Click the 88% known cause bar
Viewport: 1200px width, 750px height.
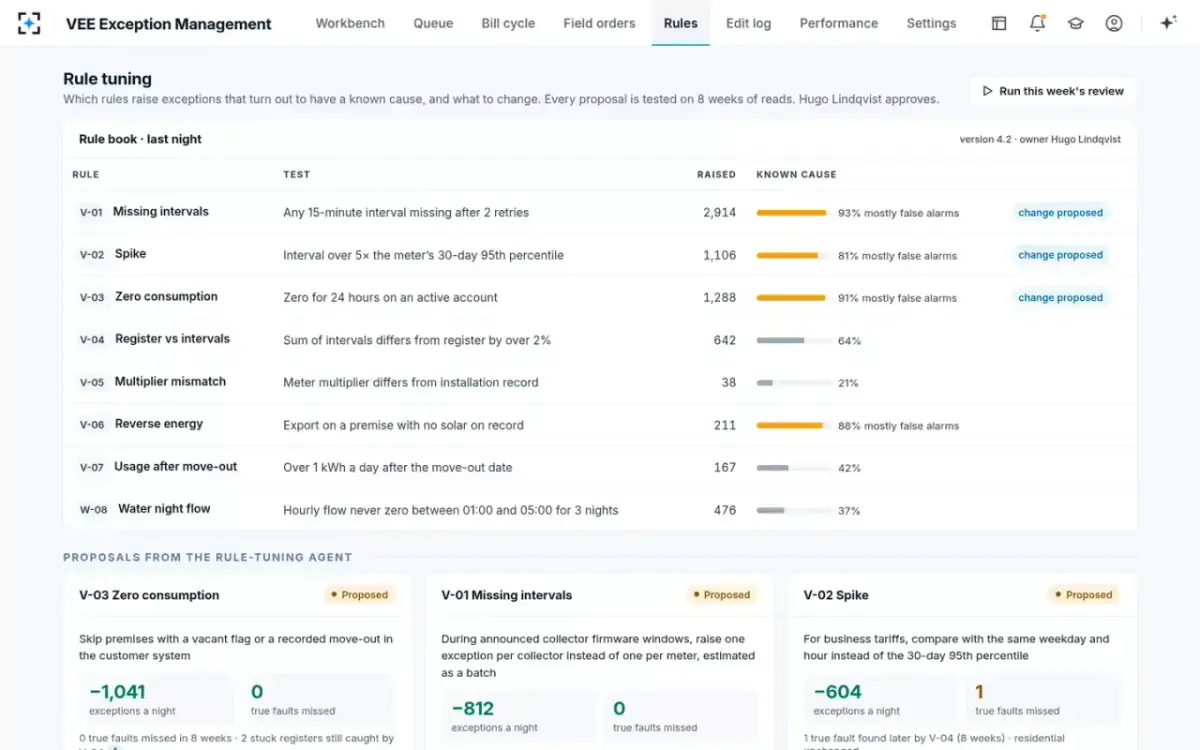point(794,425)
